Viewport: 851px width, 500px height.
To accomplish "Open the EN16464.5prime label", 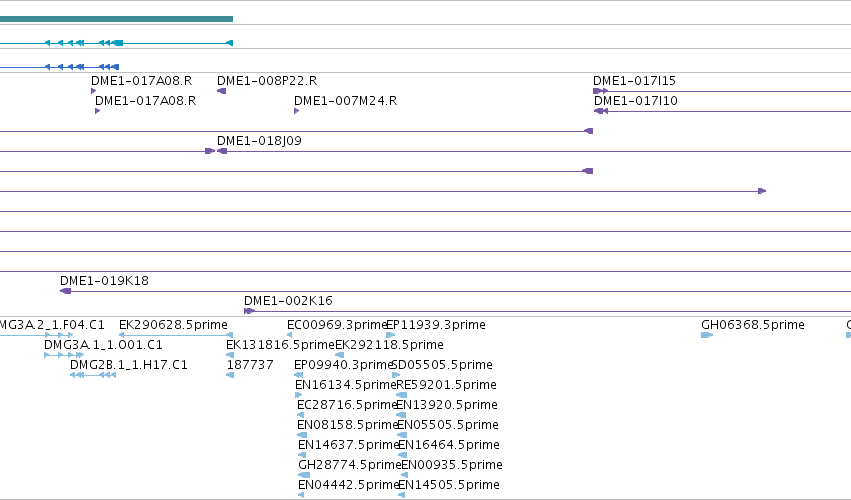I will (x=449, y=446).
